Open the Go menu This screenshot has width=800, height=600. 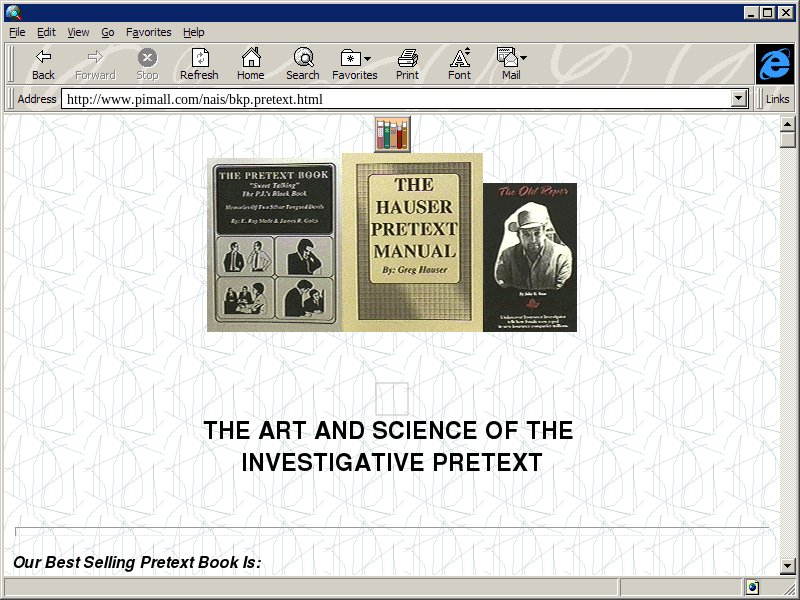(107, 32)
